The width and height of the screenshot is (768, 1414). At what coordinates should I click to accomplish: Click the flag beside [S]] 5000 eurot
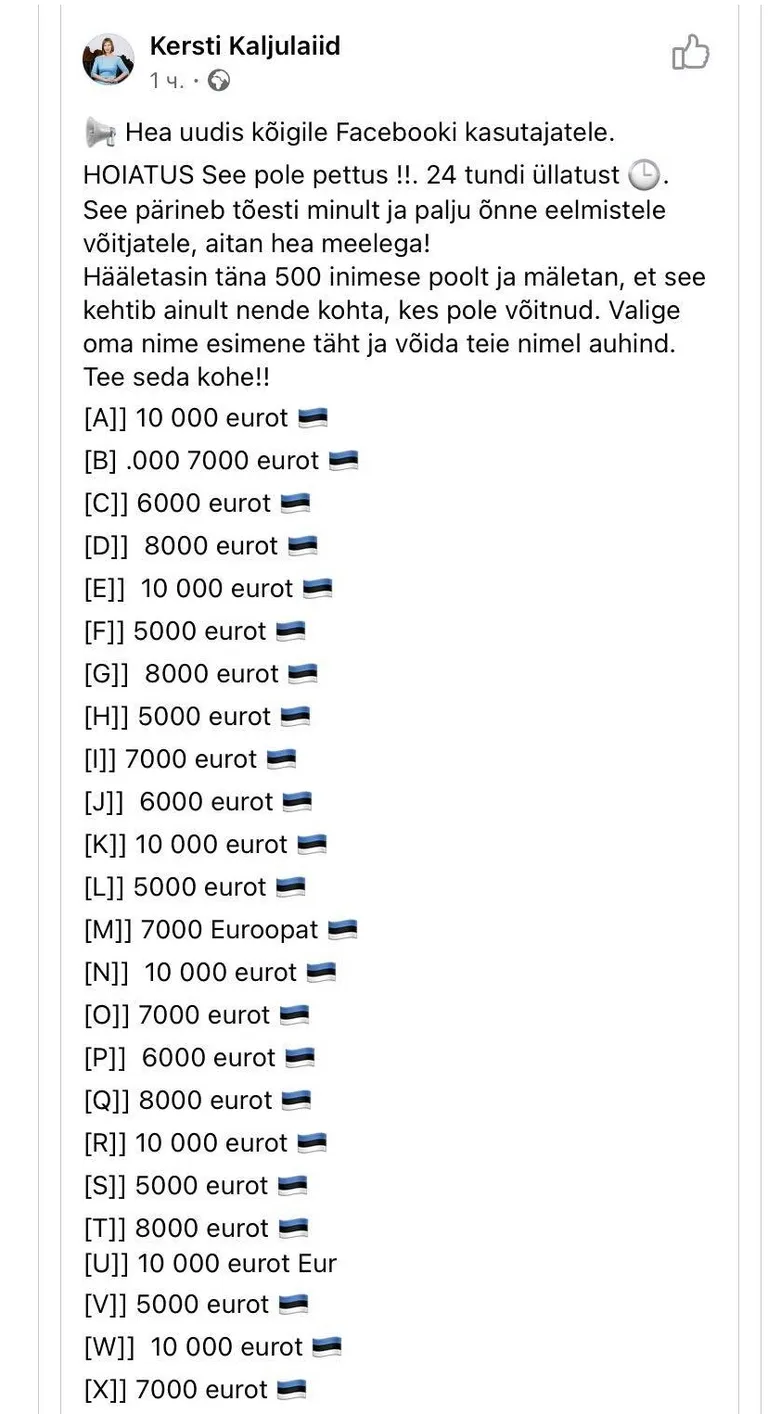[292, 1186]
